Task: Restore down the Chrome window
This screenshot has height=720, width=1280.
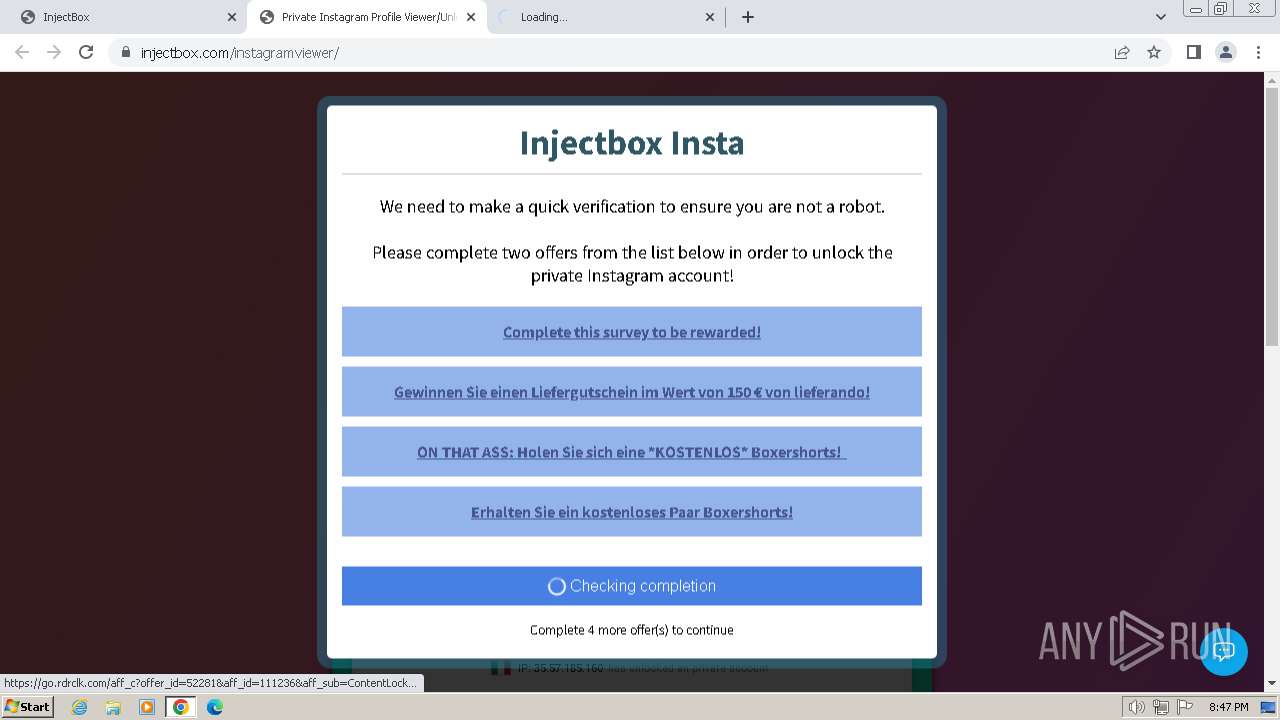Action: point(1221,9)
